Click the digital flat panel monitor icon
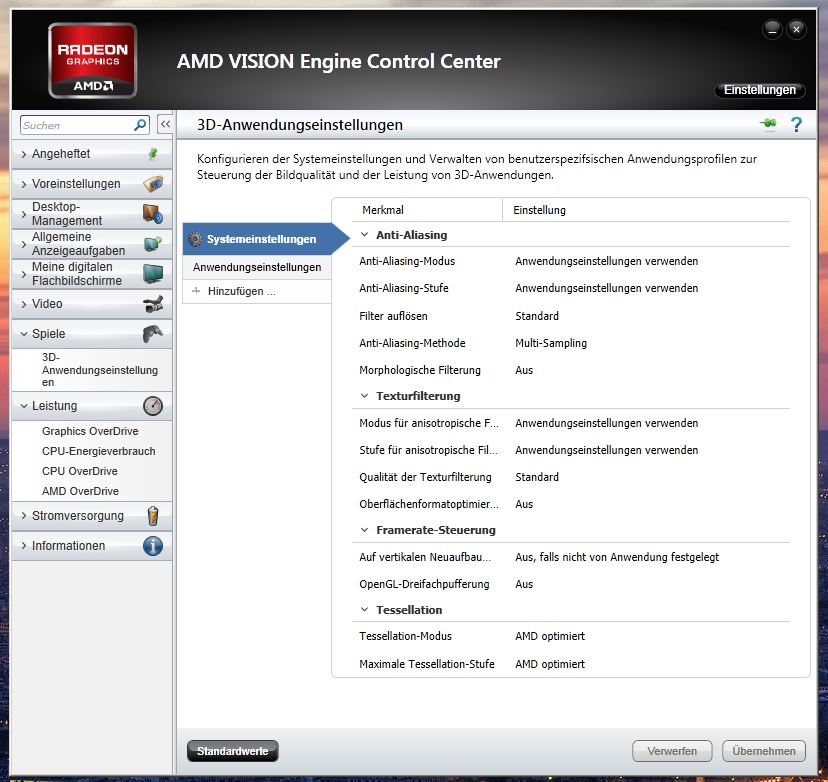 coord(153,274)
